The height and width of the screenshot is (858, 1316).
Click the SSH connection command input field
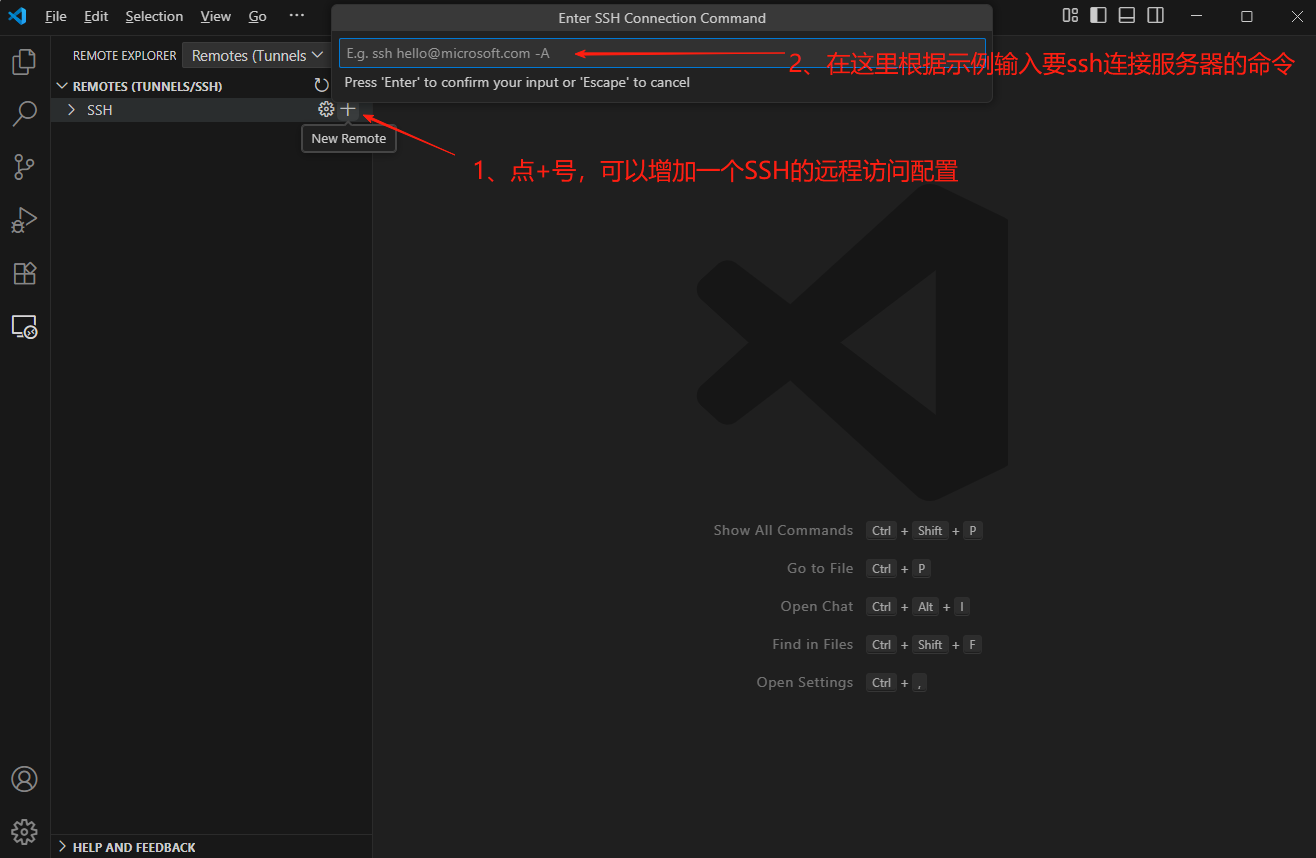coord(660,53)
